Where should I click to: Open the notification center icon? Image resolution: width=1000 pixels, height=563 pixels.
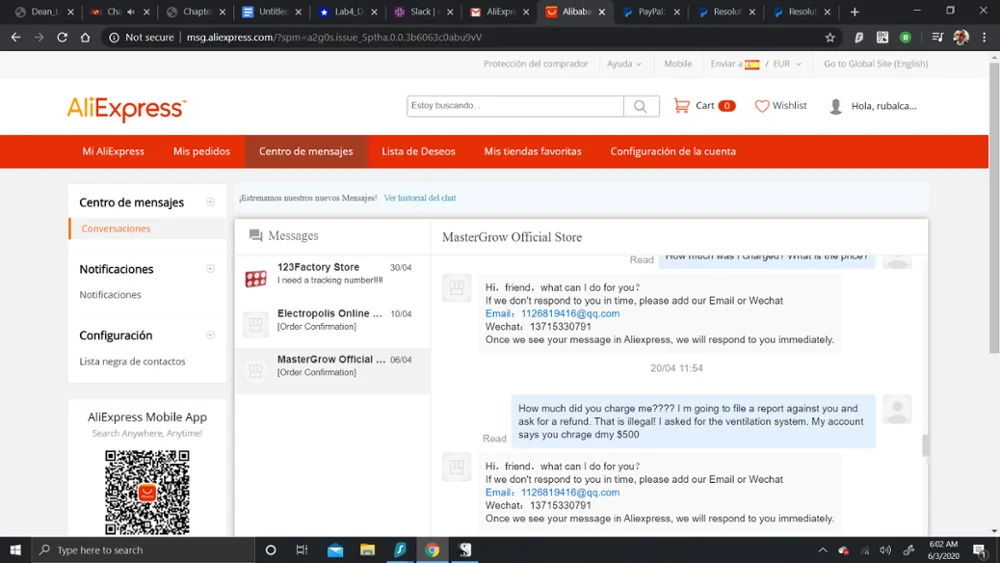pos(980,550)
